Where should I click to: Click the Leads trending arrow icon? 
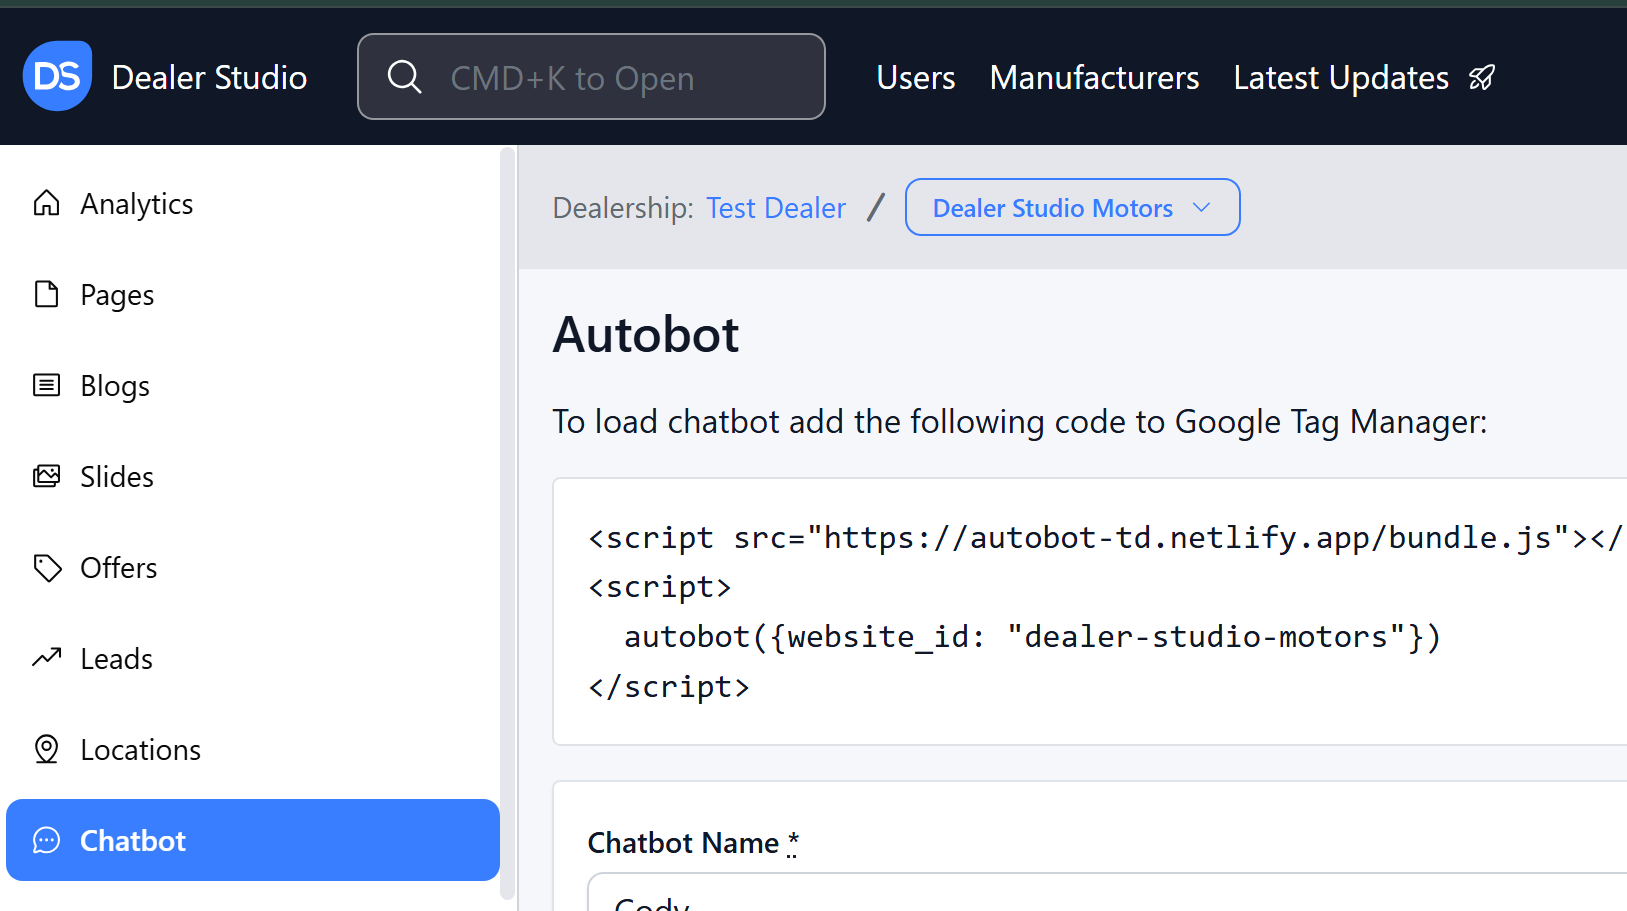[x=46, y=658]
